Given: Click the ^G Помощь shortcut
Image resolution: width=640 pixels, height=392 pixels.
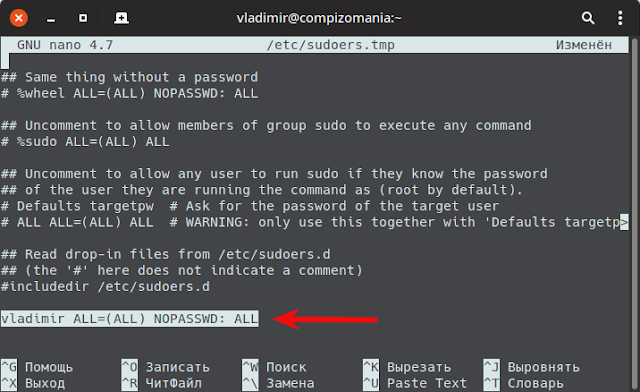Looking at the screenshot, I should 37,367.
